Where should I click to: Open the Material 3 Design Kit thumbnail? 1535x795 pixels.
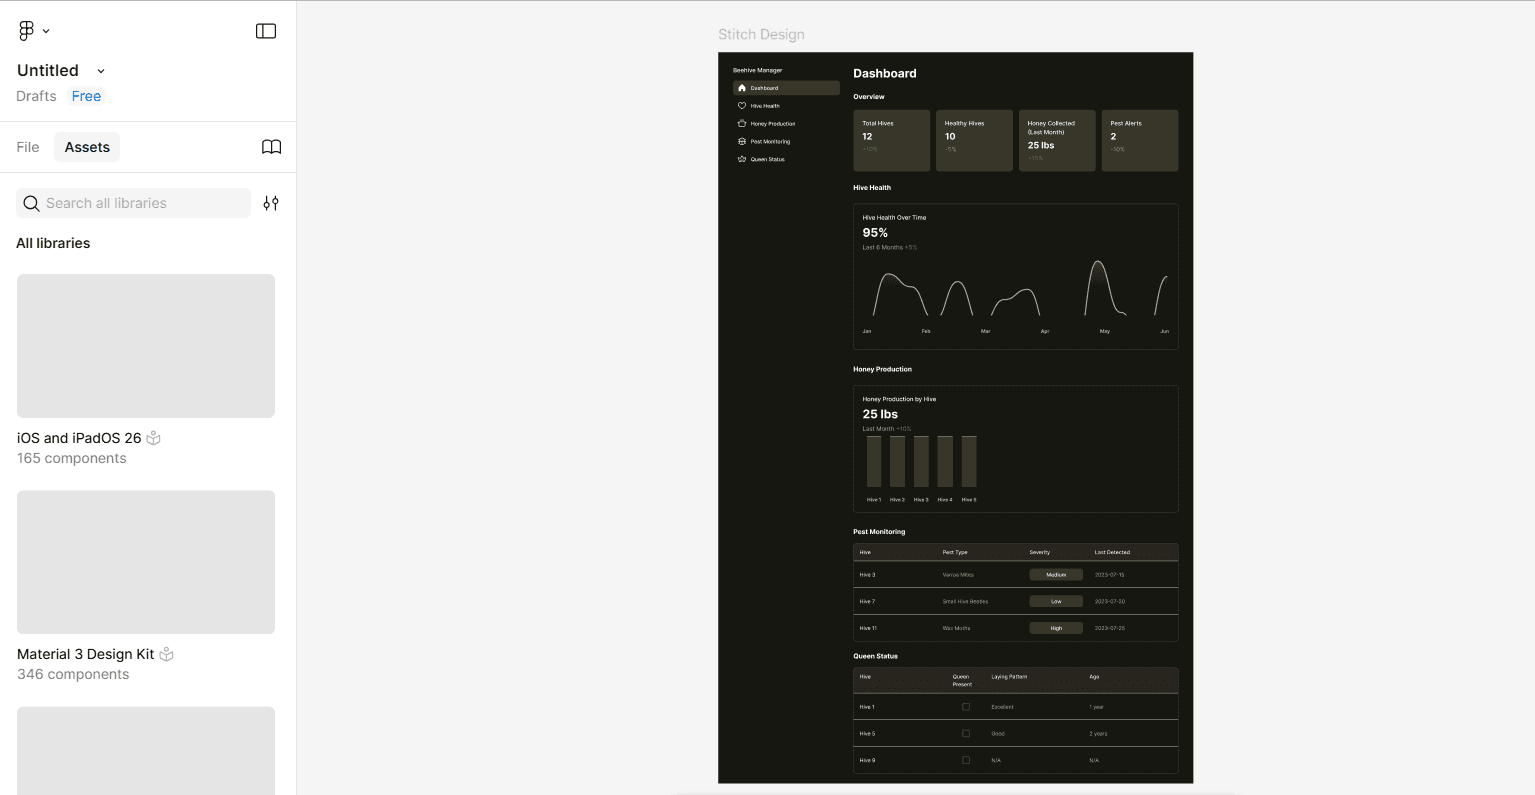pyautogui.click(x=146, y=562)
